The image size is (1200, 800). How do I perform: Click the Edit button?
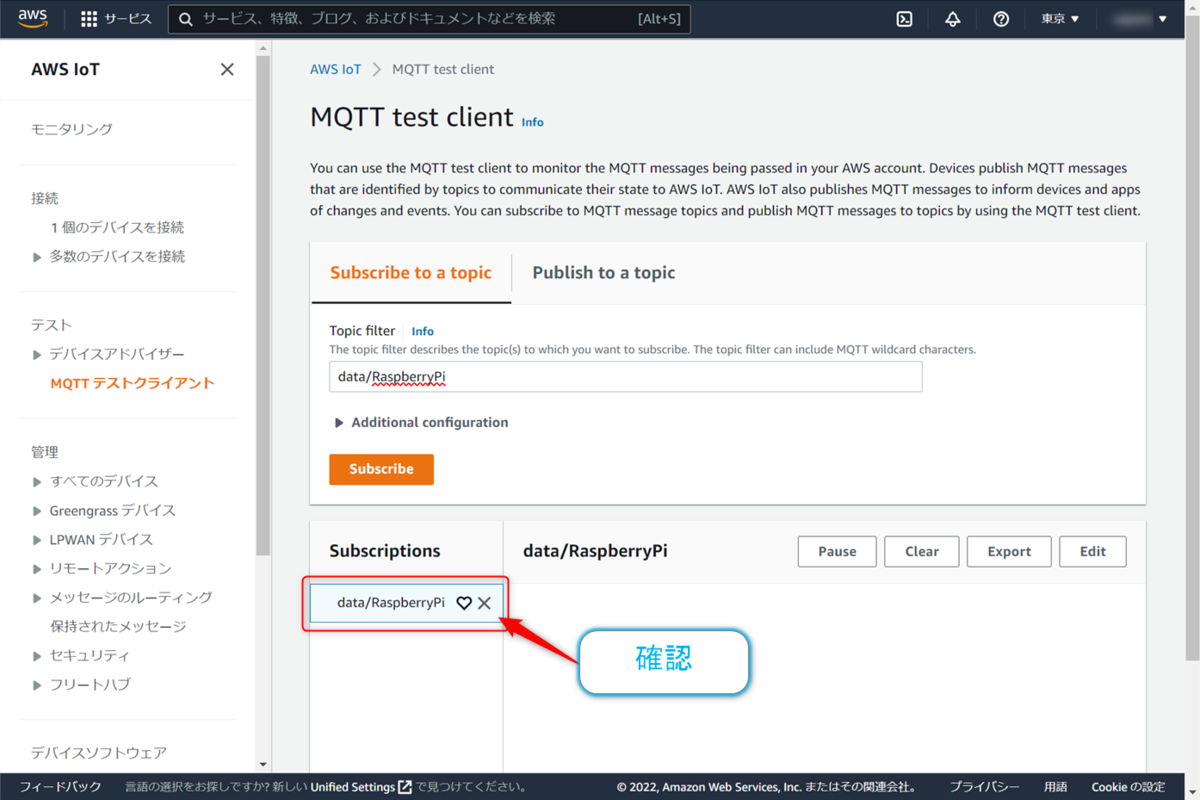coord(1093,551)
